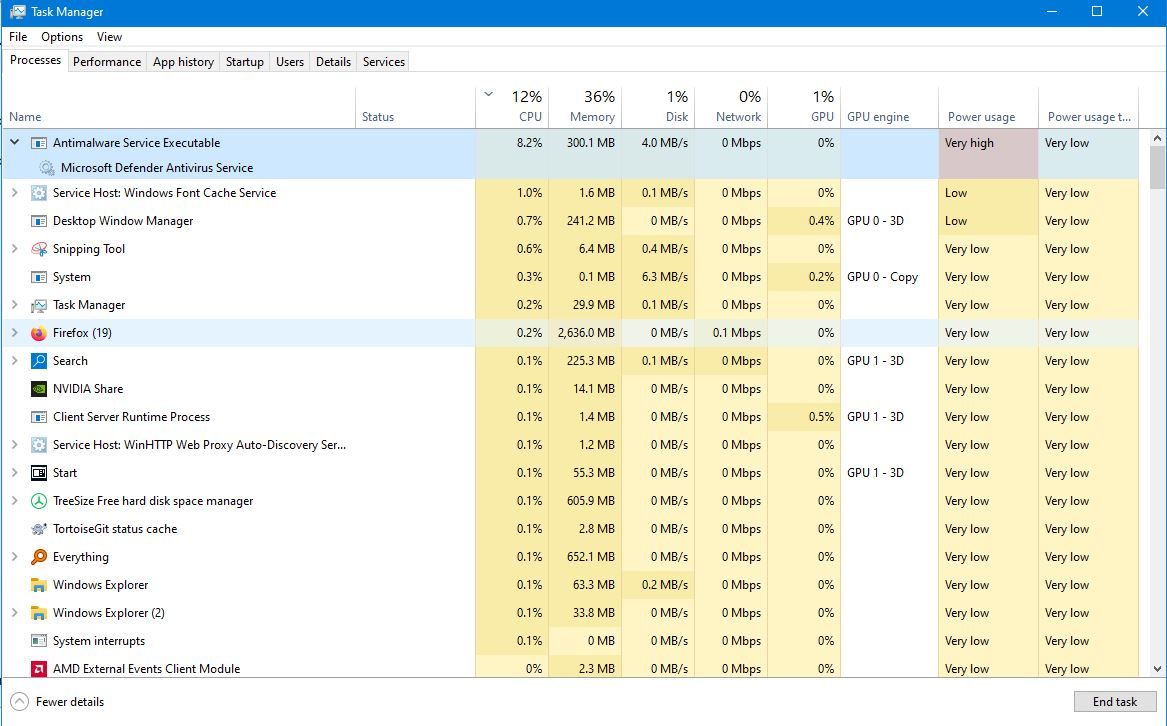Click the NVIDIA Share icon
This screenshot has width=1167, height=726.
[39, 389]
